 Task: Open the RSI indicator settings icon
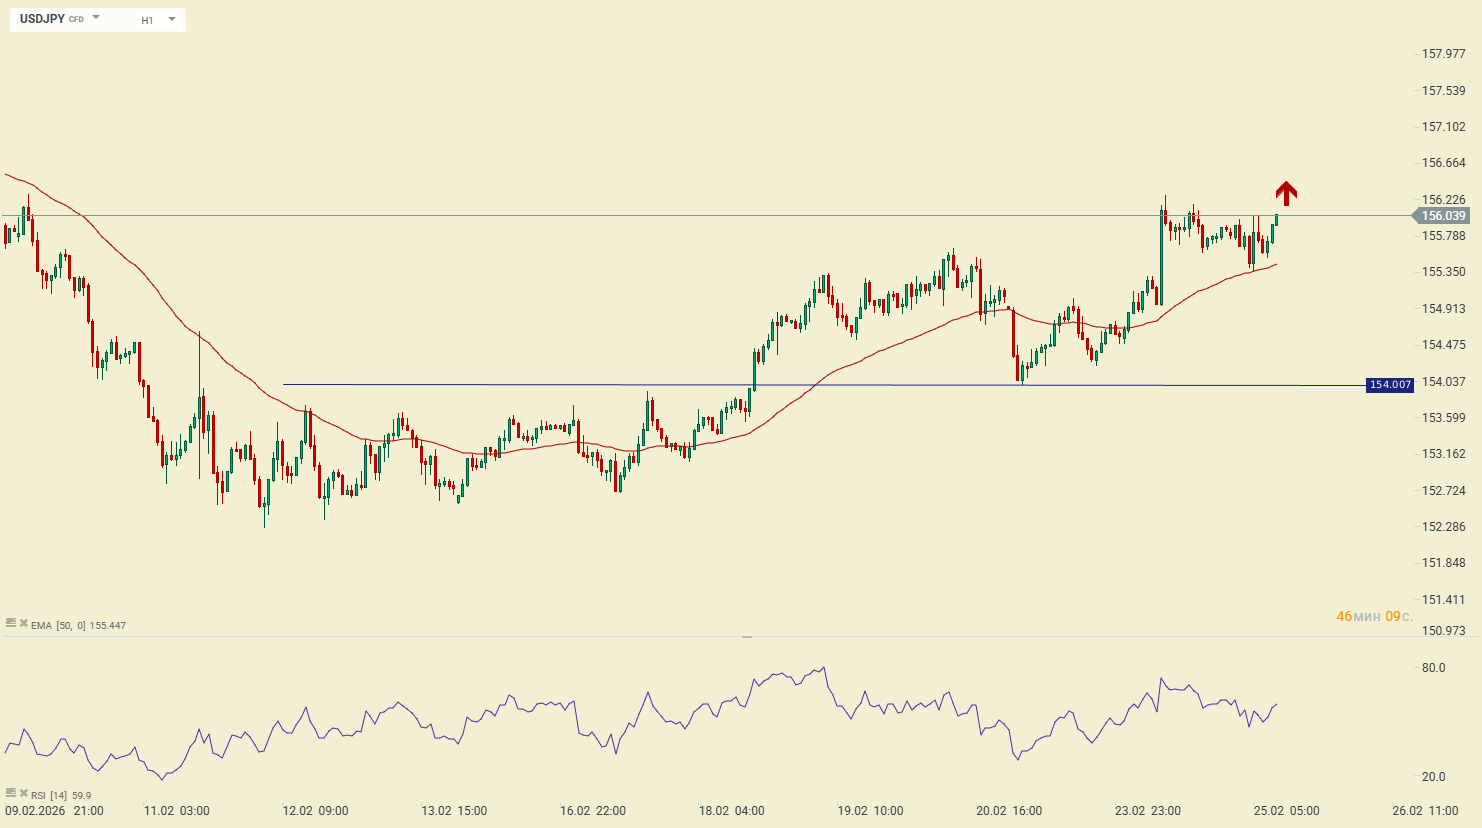11,793
